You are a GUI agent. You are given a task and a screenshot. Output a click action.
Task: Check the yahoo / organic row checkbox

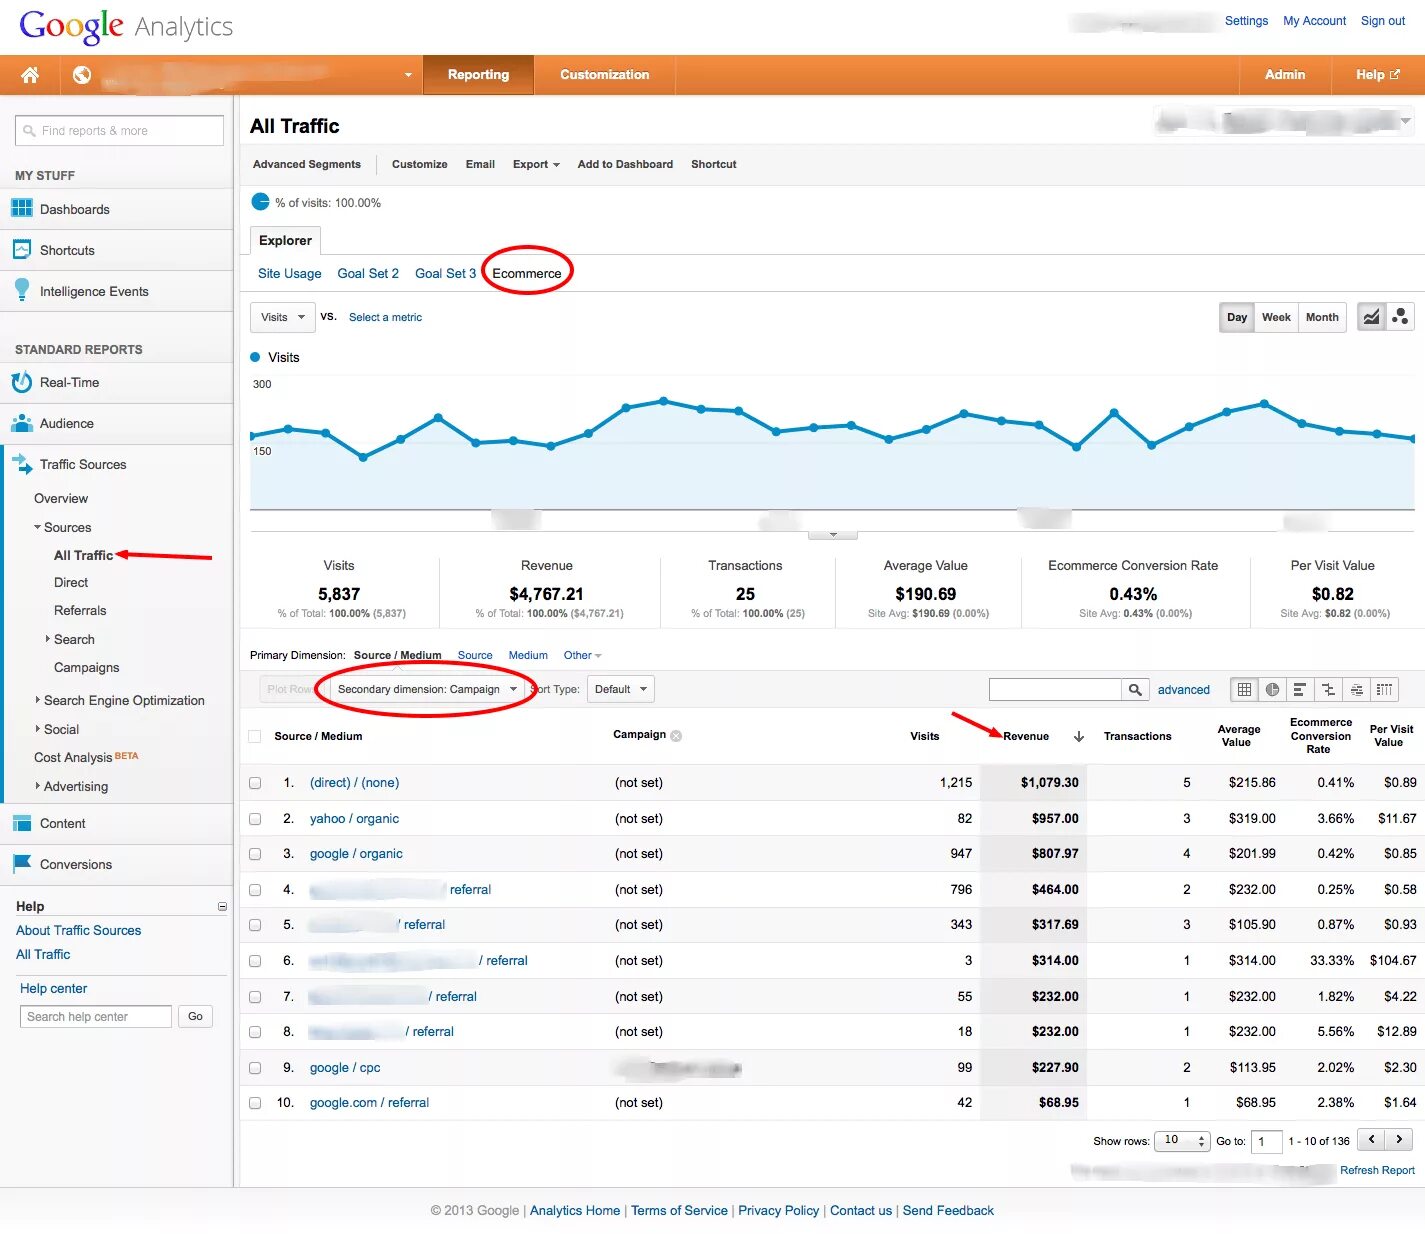[255, 819]
